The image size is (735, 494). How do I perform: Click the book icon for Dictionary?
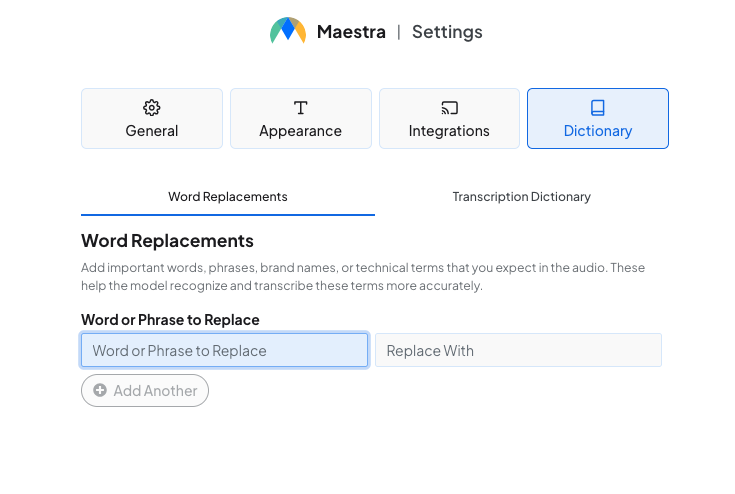tap(598, 108)
